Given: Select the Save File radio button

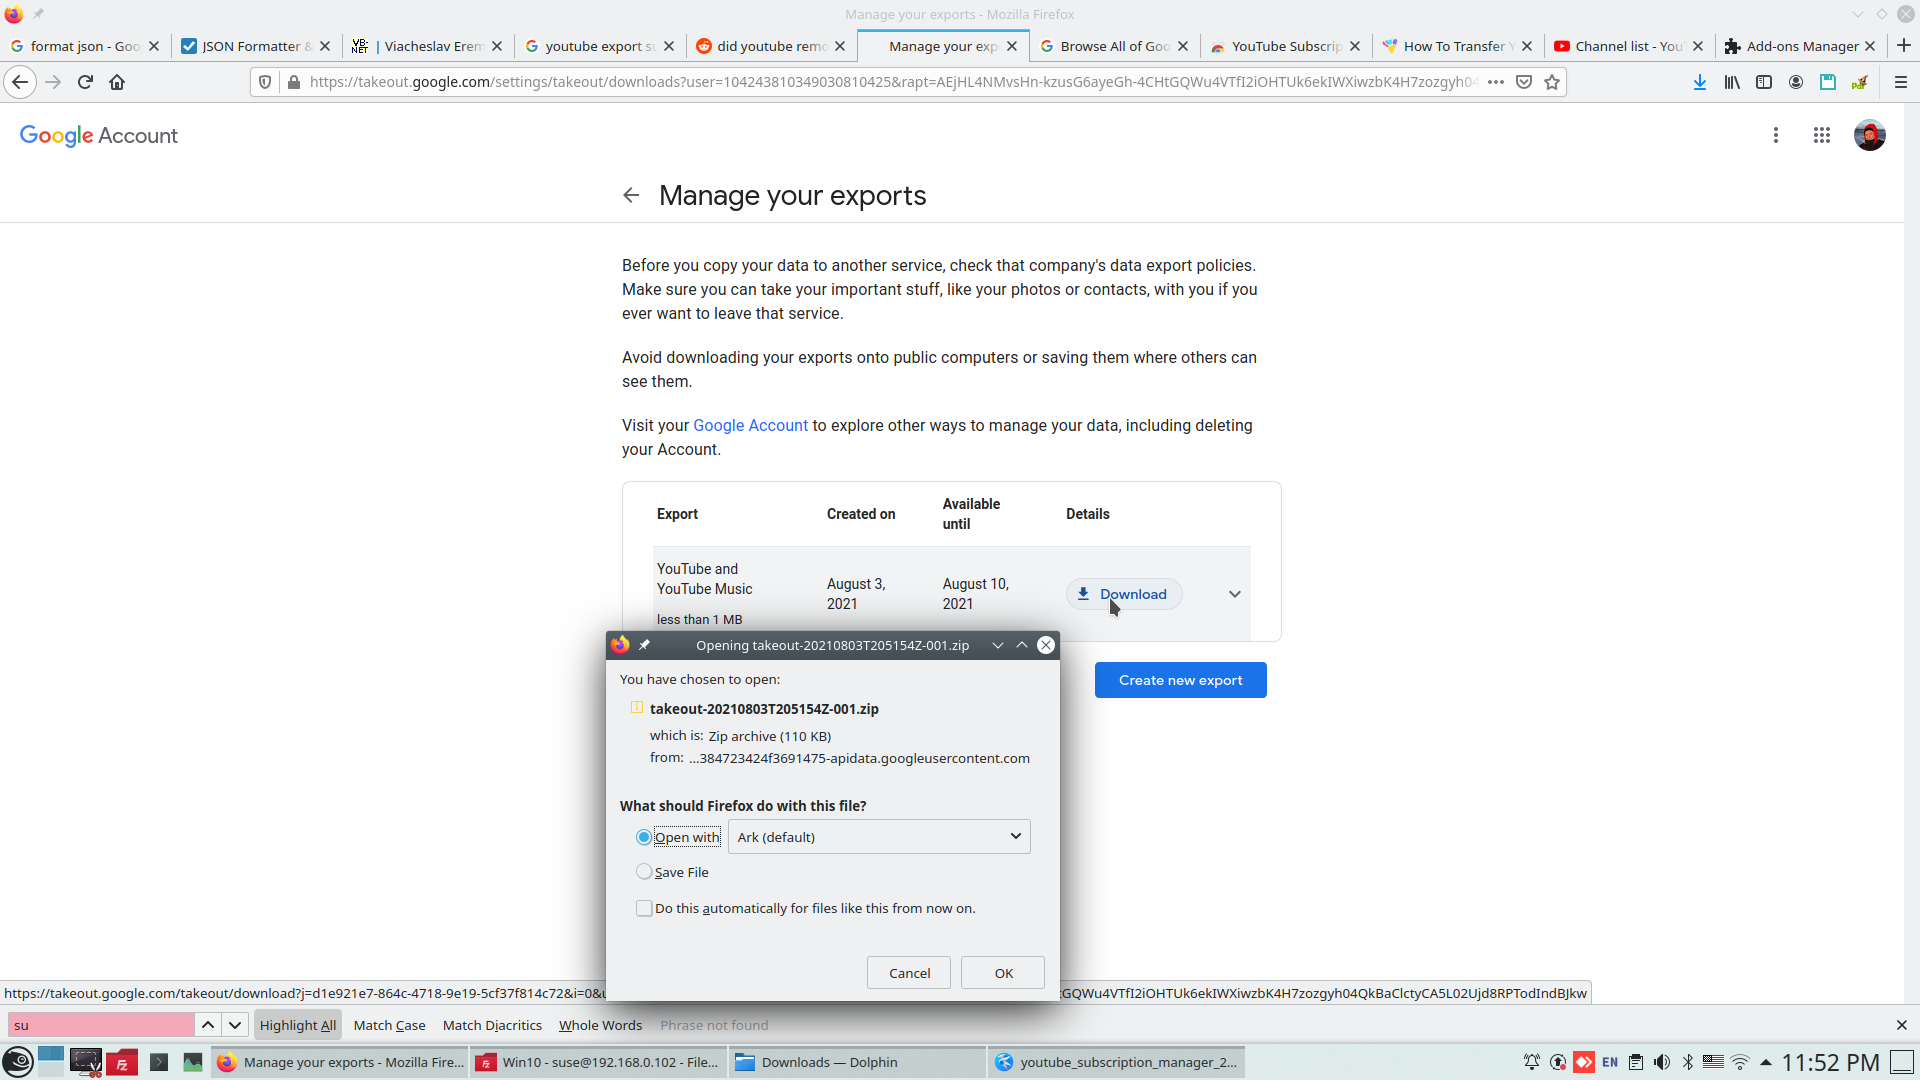Looking at the screenshot, I should click(x=644, y=872).
